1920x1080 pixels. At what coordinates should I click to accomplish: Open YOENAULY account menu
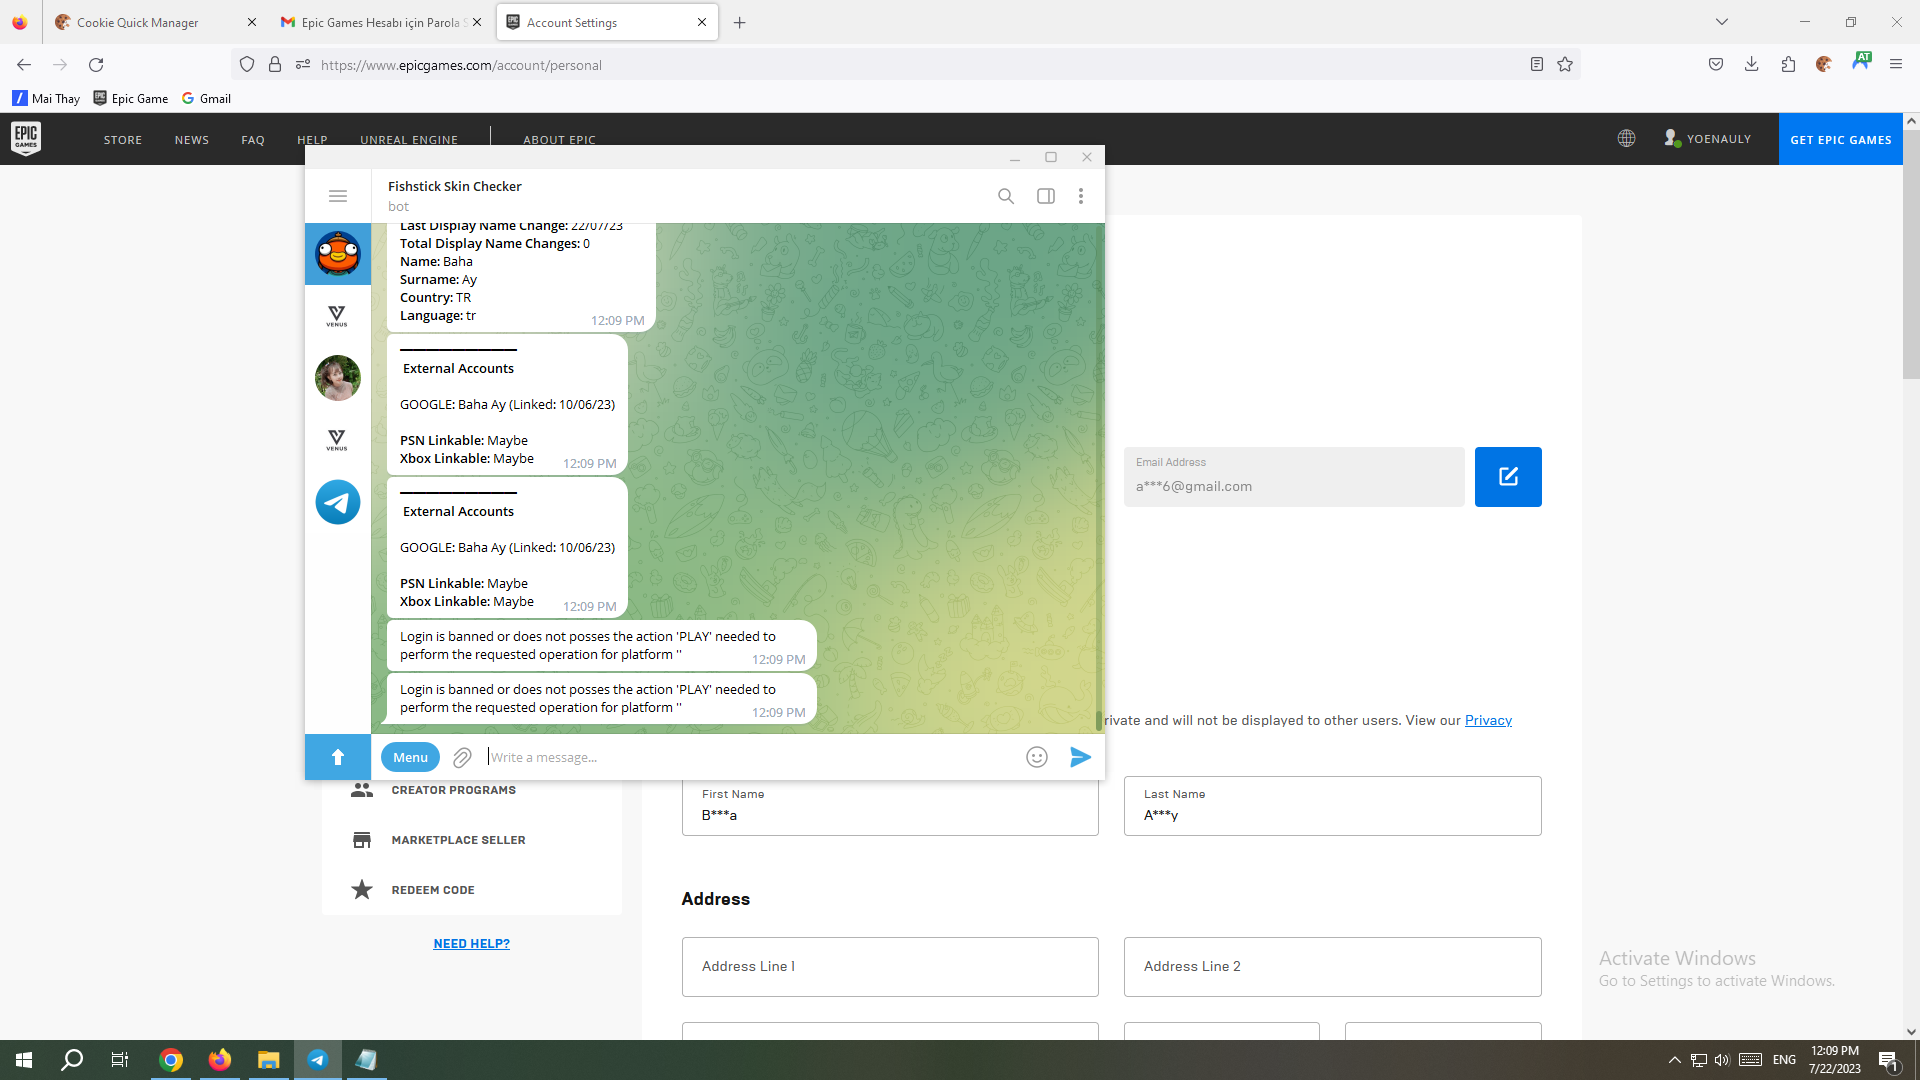pyautogui.click(x=1708, y=139)
